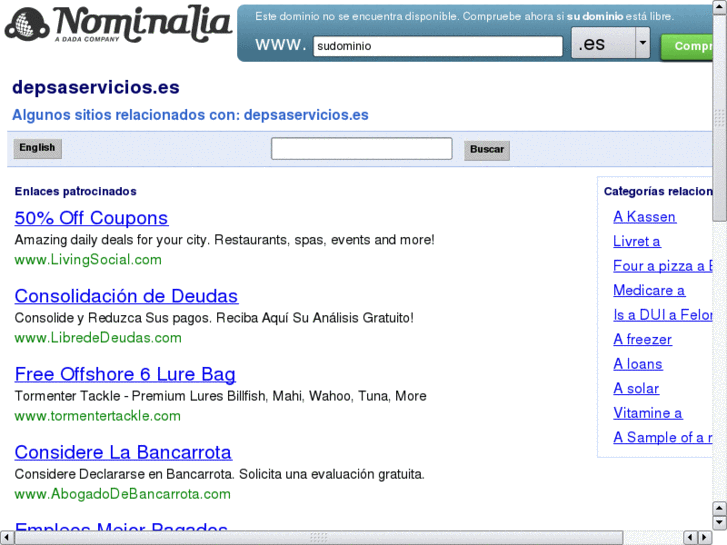The image size is (727, 545).
Task: Visit www.AbogadoDeBancarrota.com green URL
Action: [x=122, y=494]
